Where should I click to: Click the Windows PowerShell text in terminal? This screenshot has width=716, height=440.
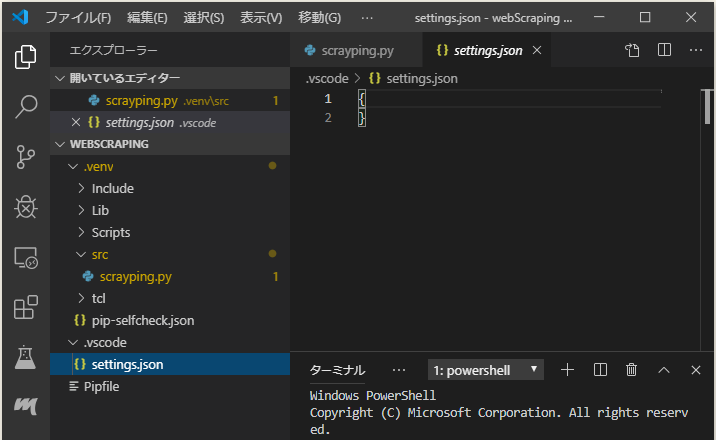(x=373, y=395)
